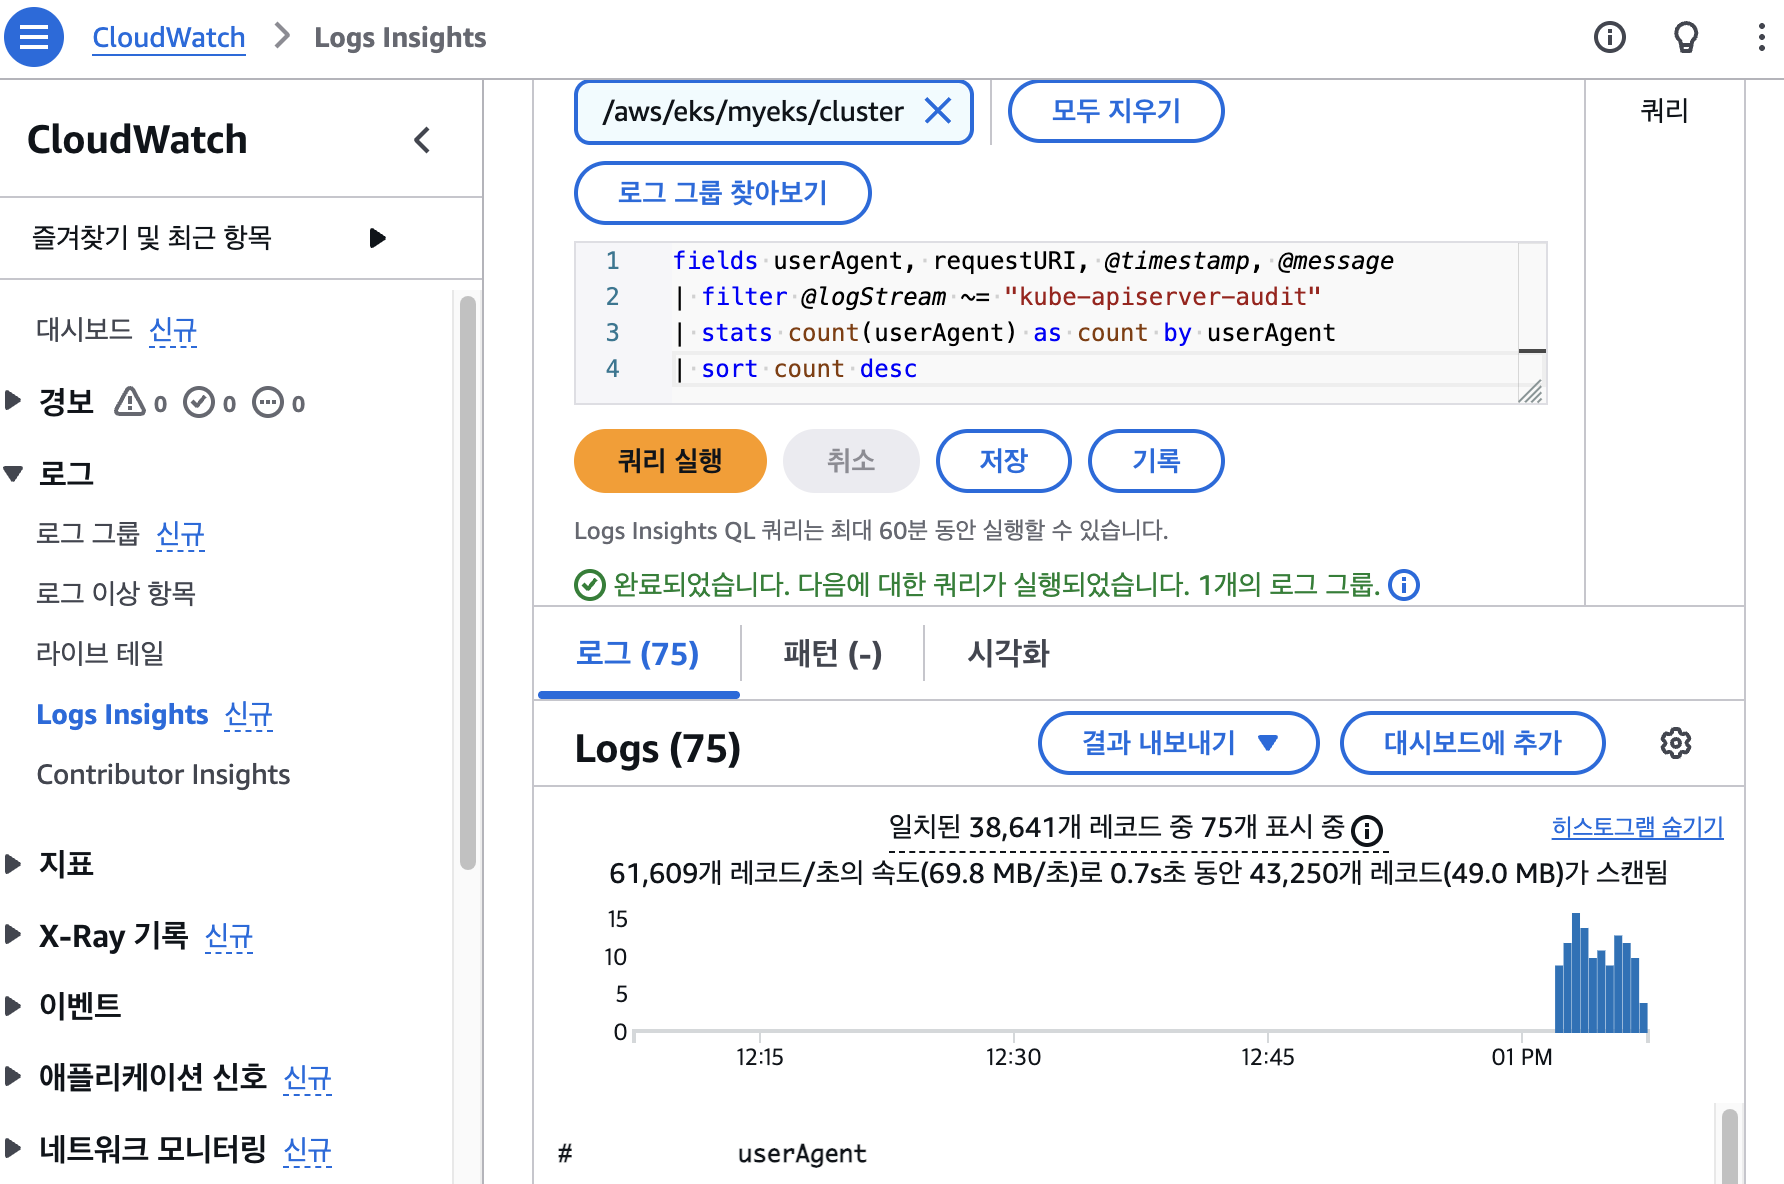
Task: Click the 신규 badge next to X-Ray 기록
Action: pyautogui.click(x=229, y=936)
